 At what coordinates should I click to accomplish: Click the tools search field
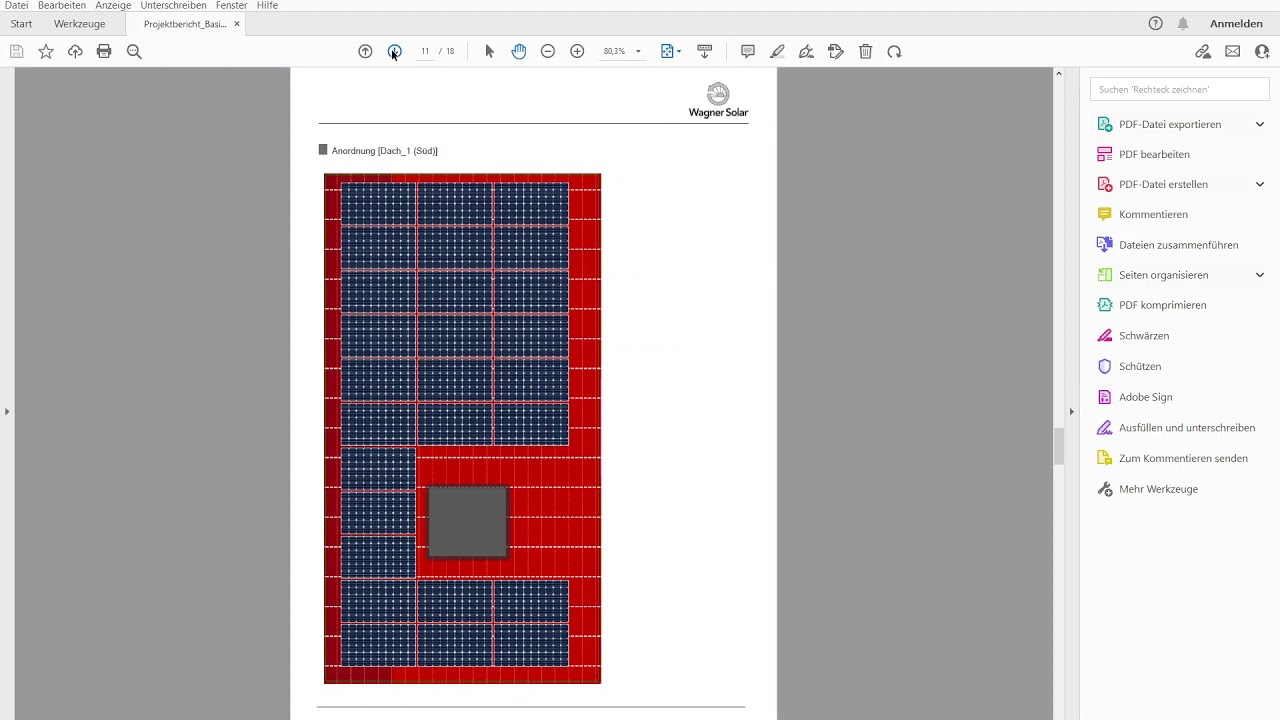click(x=1179, y=89)
